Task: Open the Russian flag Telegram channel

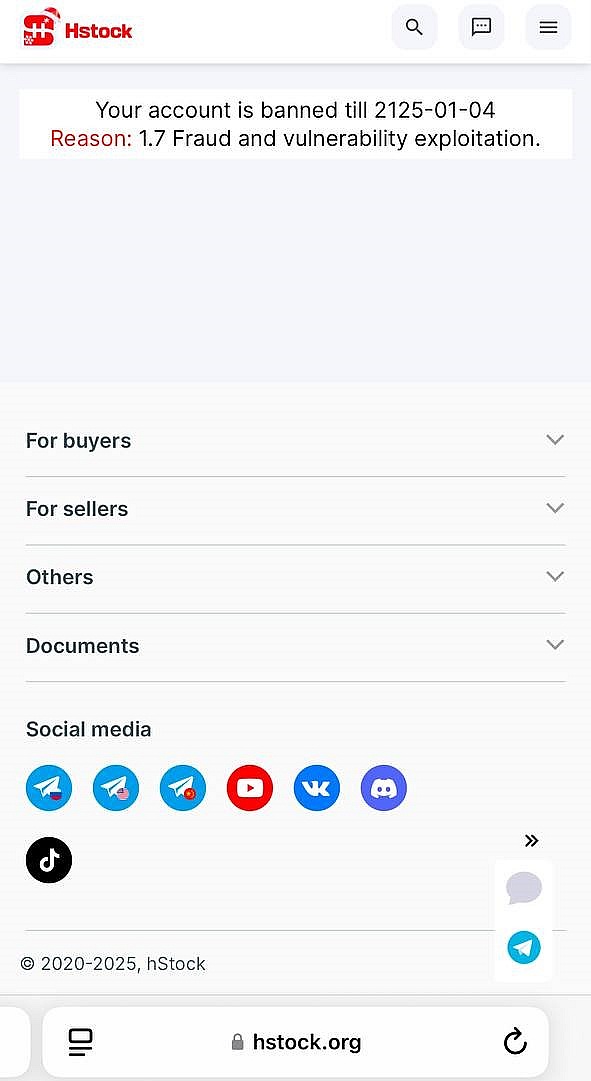Action: 49,788
